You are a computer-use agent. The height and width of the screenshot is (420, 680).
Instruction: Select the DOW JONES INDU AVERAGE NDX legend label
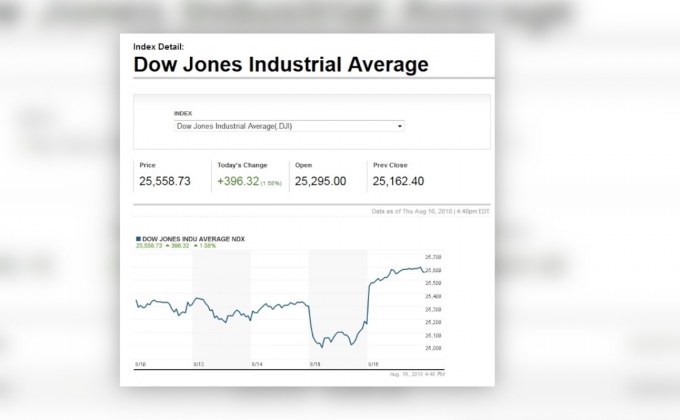[x=194, y=239]
